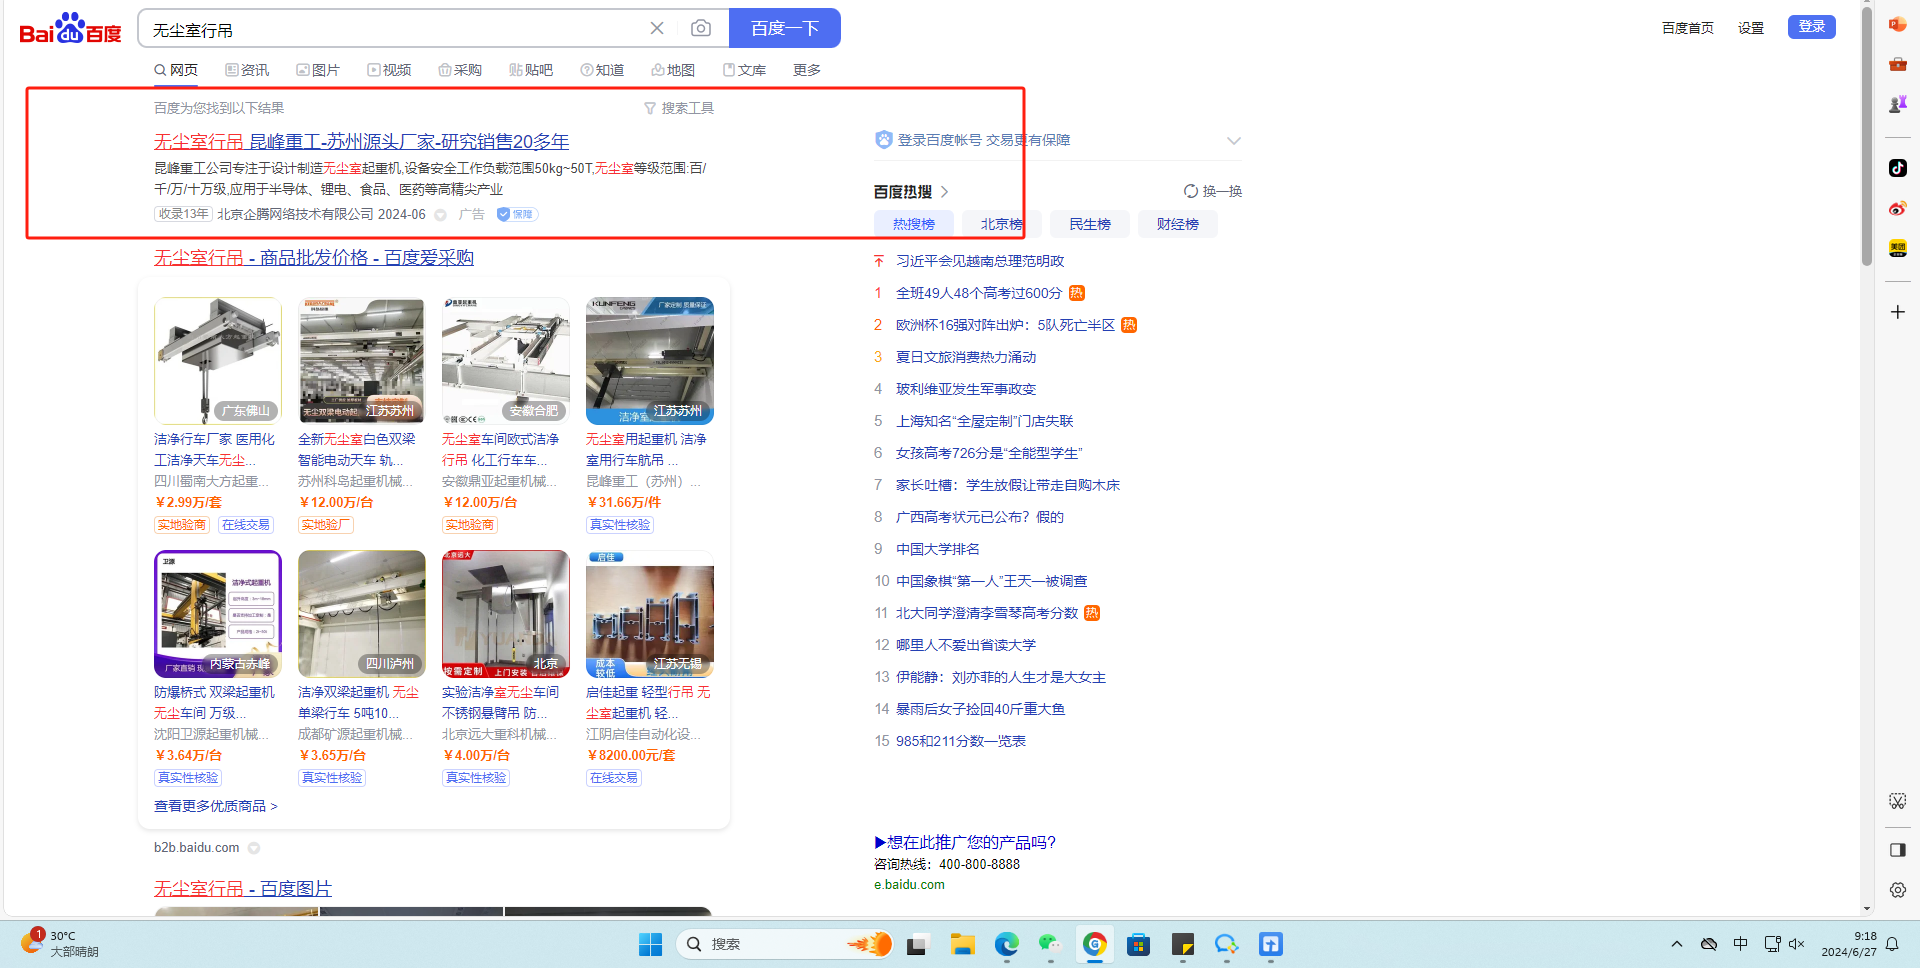Expand 更多 search categories

coord(806,70)
